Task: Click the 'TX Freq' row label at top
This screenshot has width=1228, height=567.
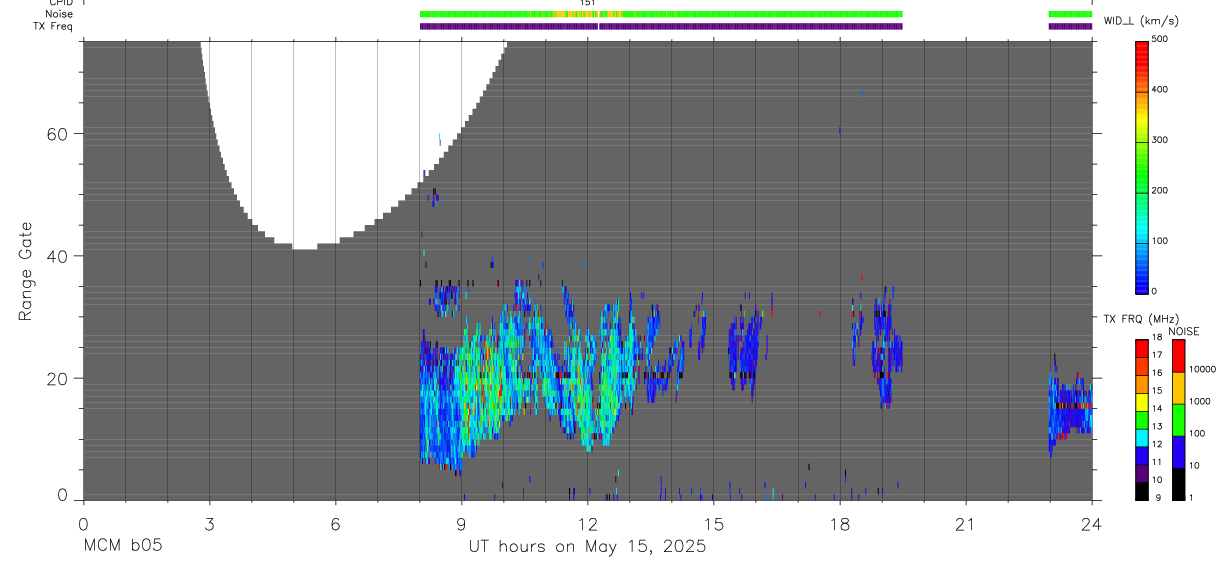Action: coord(53,26)
